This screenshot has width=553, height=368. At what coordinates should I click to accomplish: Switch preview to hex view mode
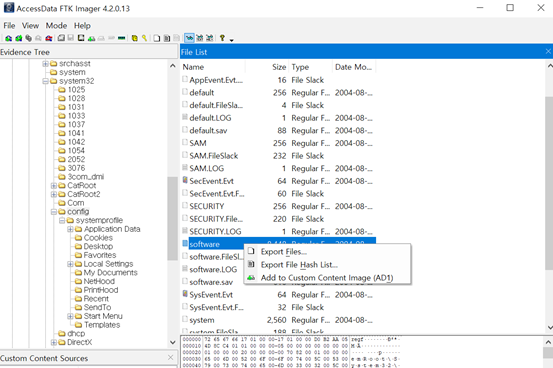pos(209,38)
